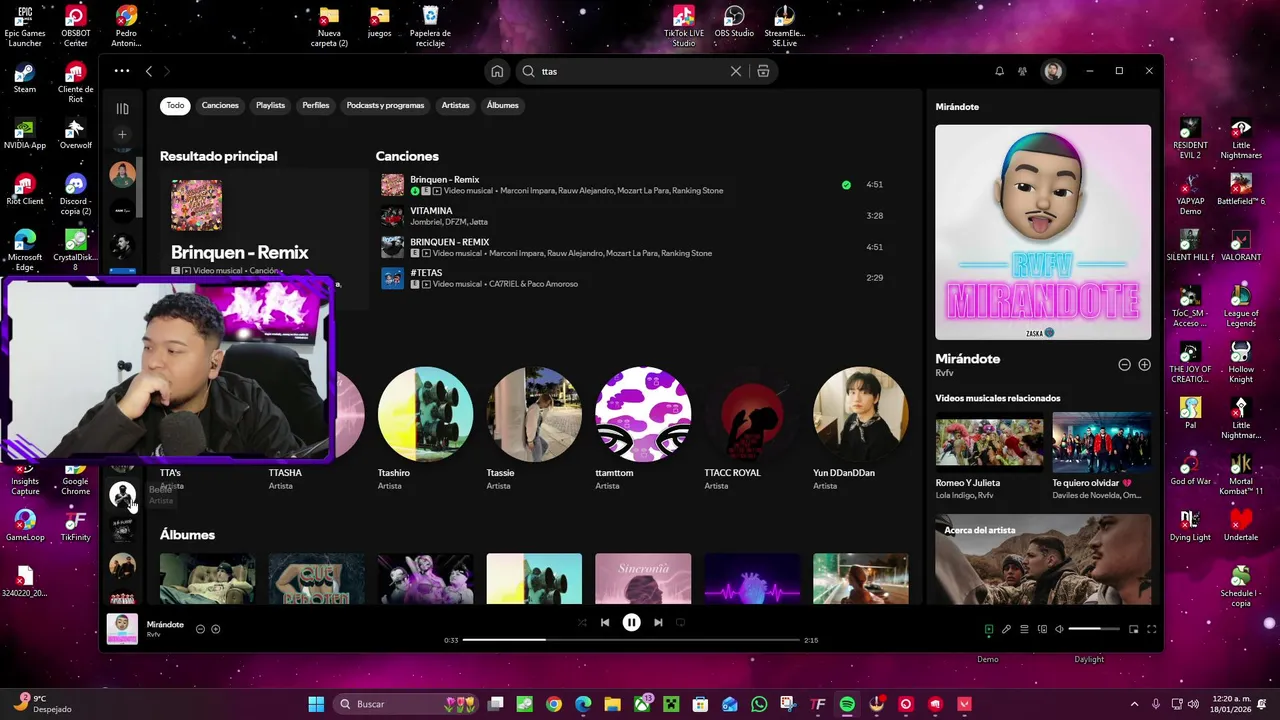Screen dimensions: 1280x720
Task: Select the Todo filter chip
Action: pyautogui.click(x=175, y=105)
